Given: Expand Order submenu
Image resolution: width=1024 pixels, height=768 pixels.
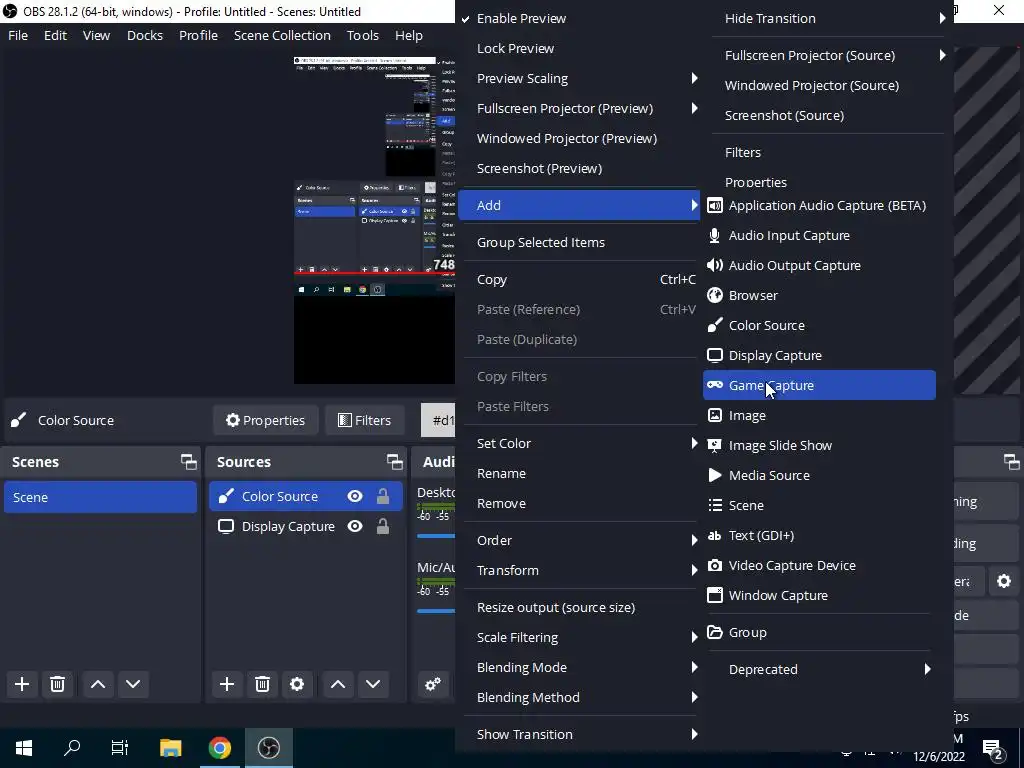Looking at the screenshot, I should pyautogui.click(x=580, y=541).
